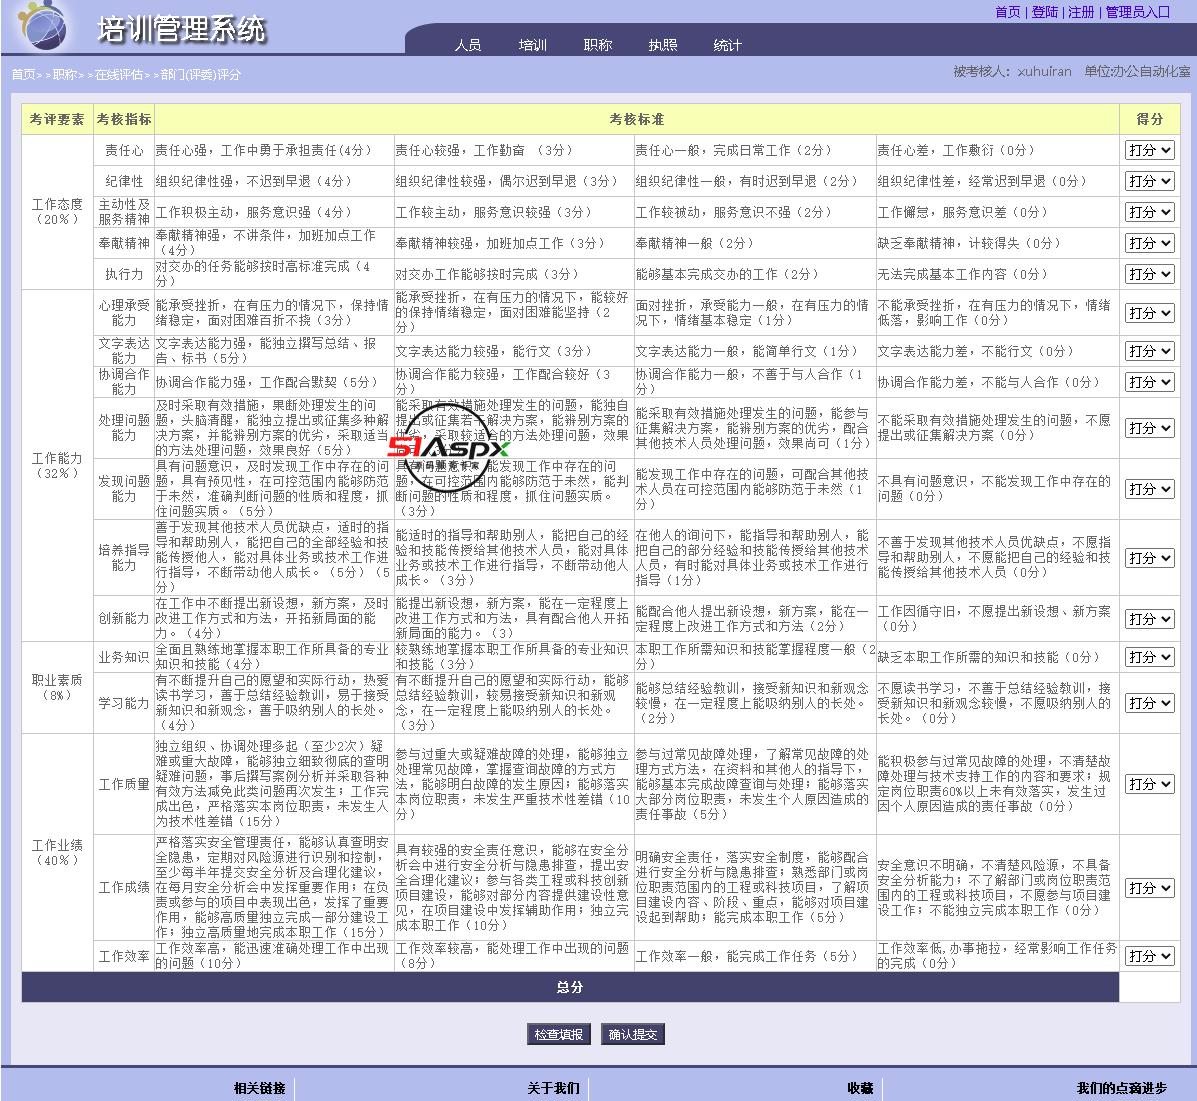Click the 首页 link at top right
Viewport: 1197px width, 1101px height.
coord(1007,12)
